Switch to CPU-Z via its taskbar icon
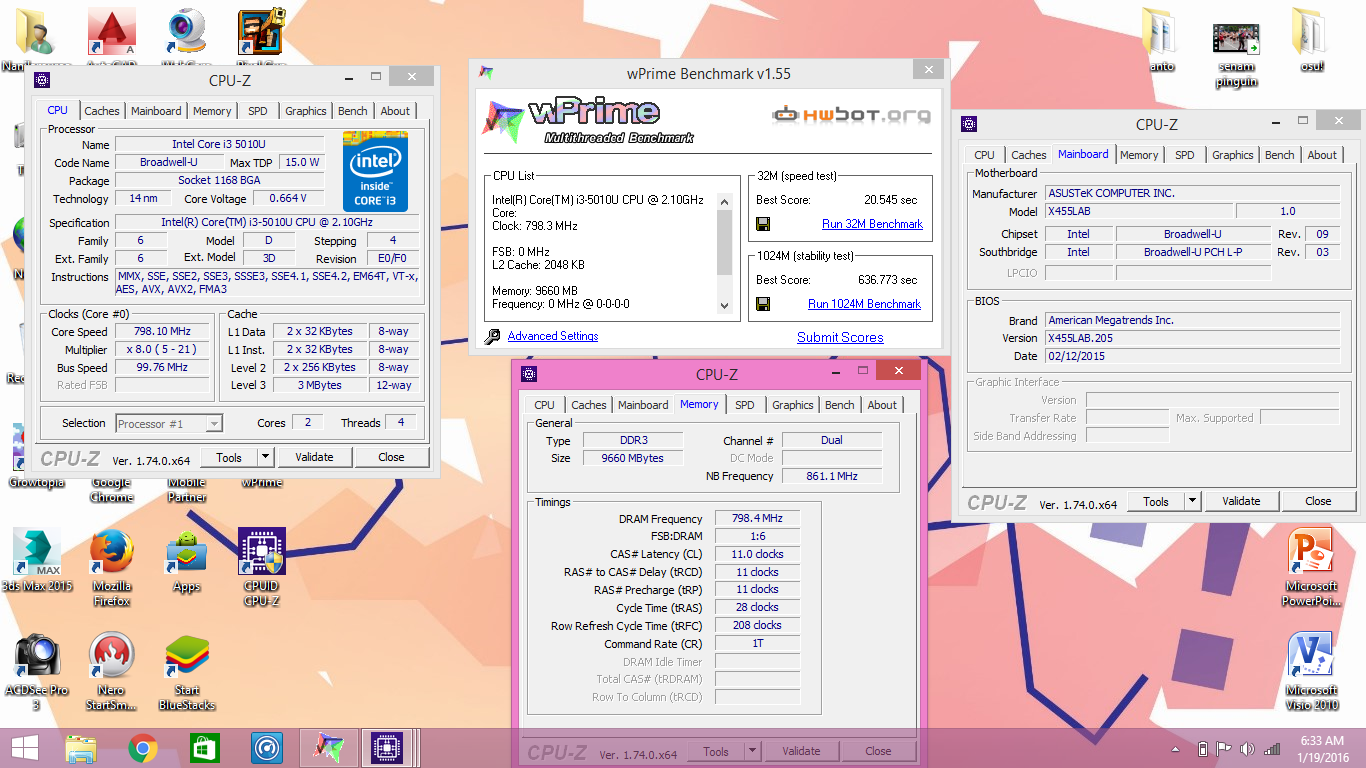 coord(387,748)
